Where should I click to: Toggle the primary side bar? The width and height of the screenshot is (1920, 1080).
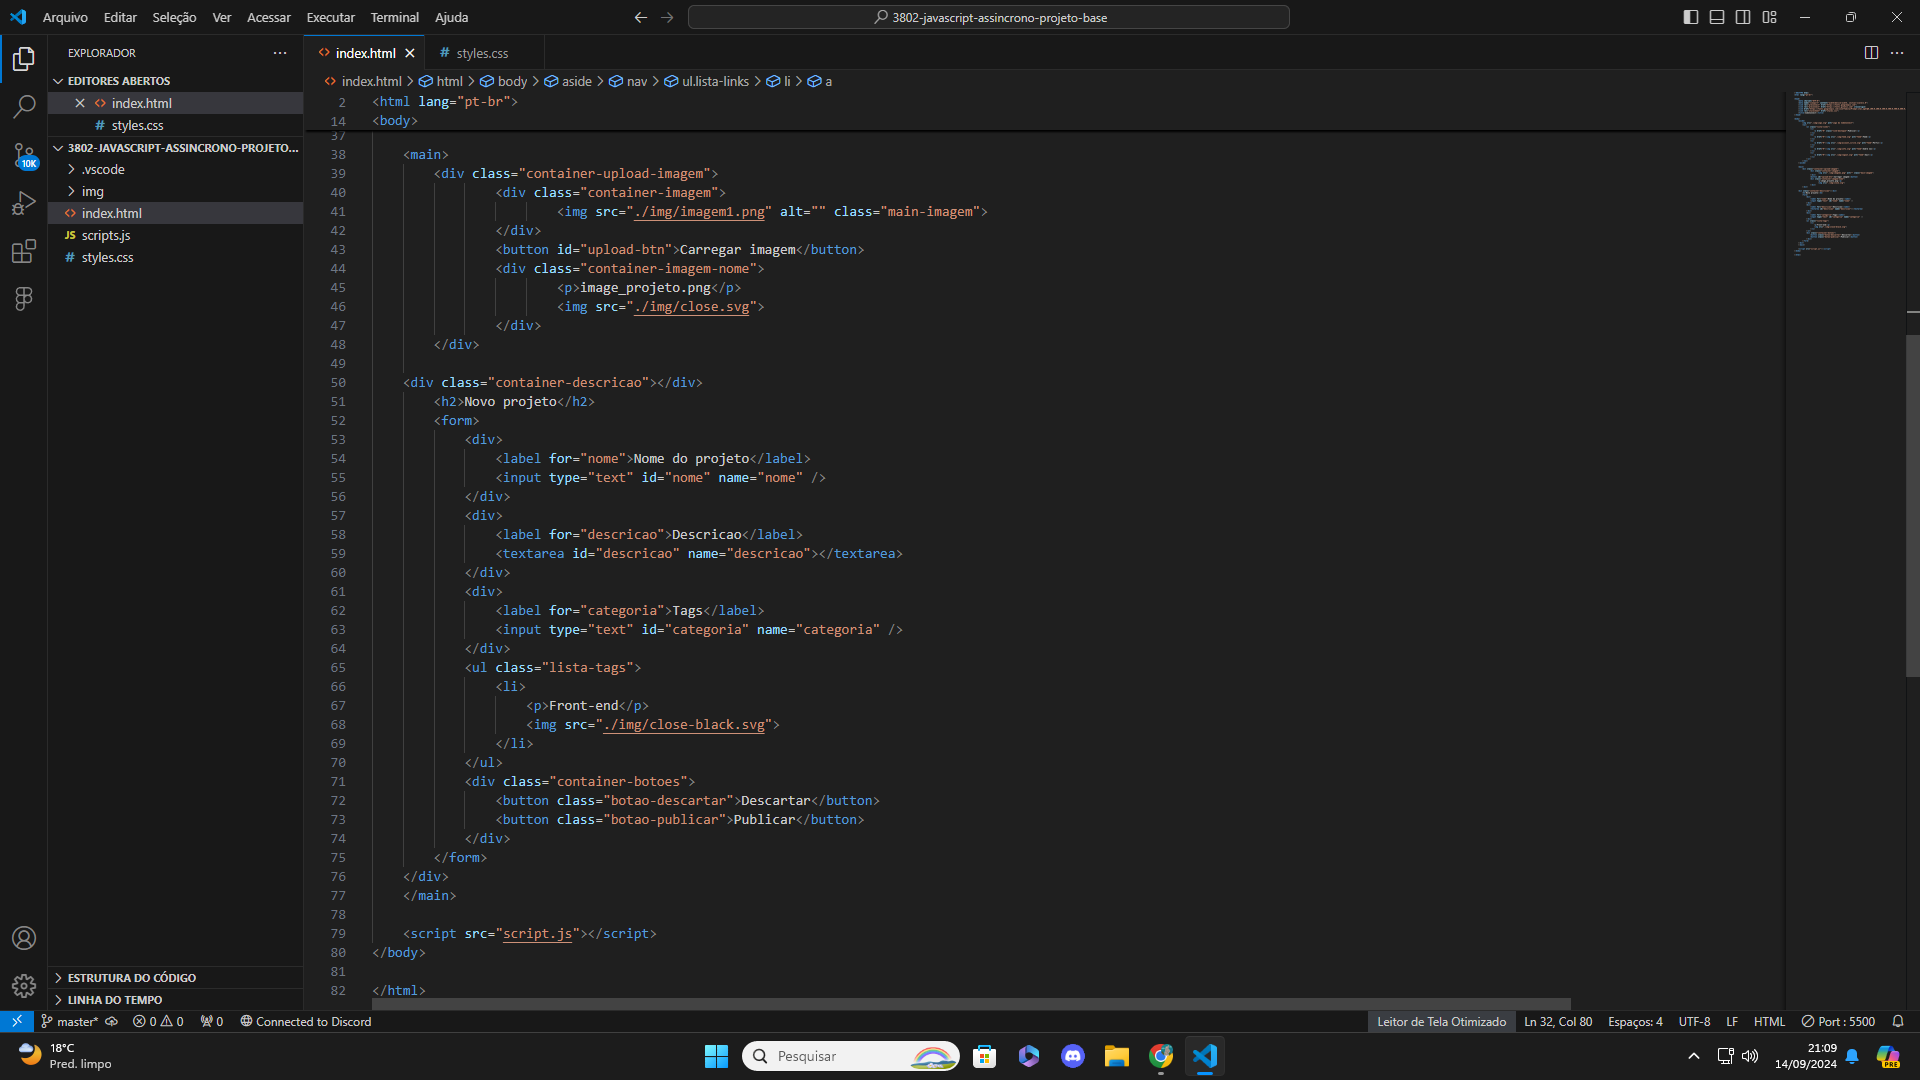[1691, 17]
